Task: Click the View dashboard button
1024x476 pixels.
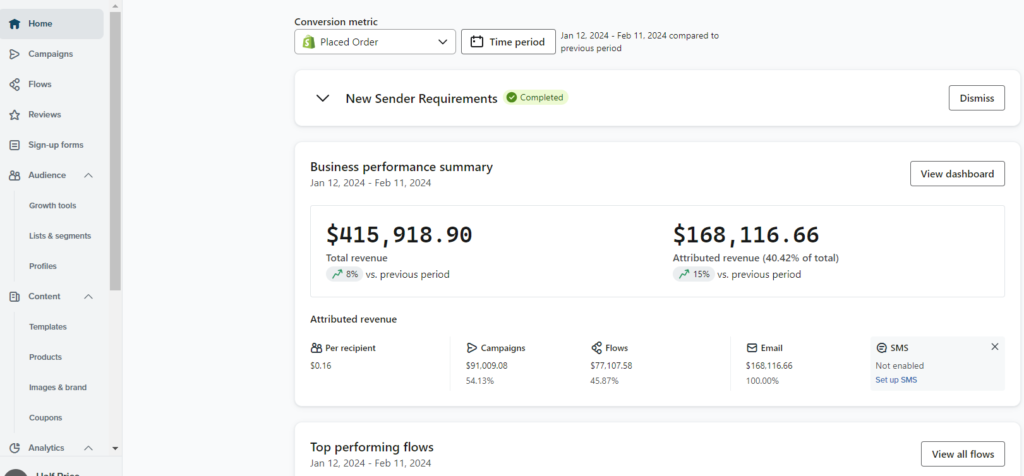Action: point(957,174)
